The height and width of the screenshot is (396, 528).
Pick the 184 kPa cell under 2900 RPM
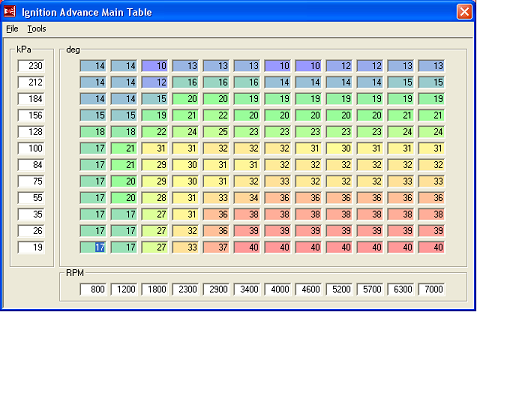(217, 99)
